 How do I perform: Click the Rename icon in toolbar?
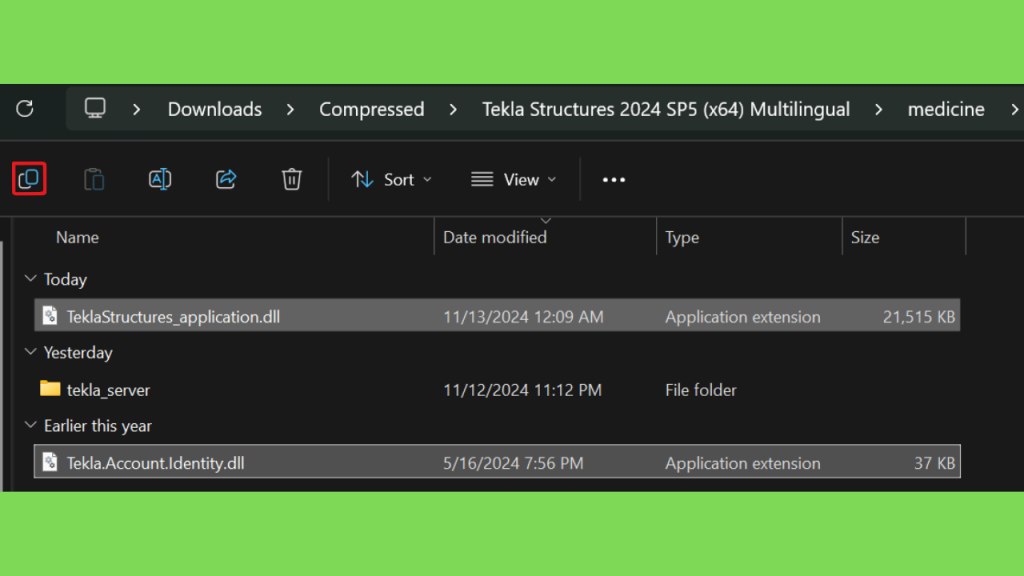pos(160,179)
